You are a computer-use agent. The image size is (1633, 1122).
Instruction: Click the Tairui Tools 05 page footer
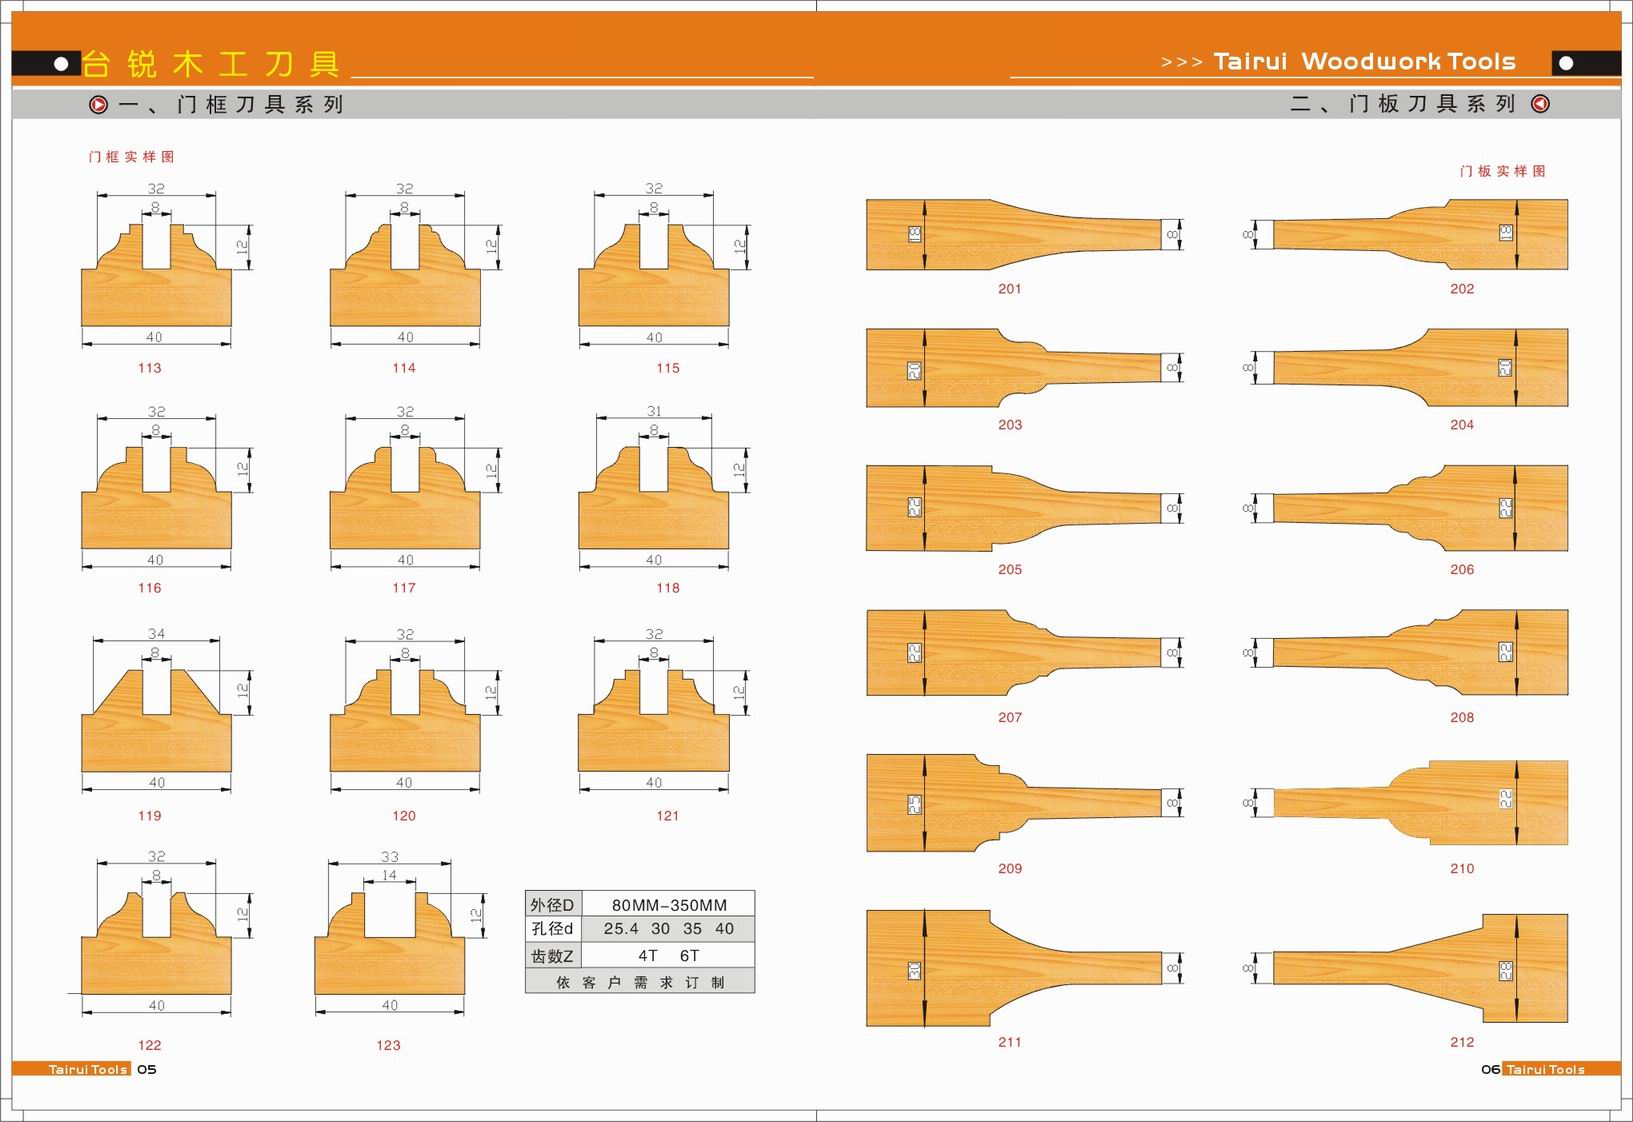[x=88, y=1069]
